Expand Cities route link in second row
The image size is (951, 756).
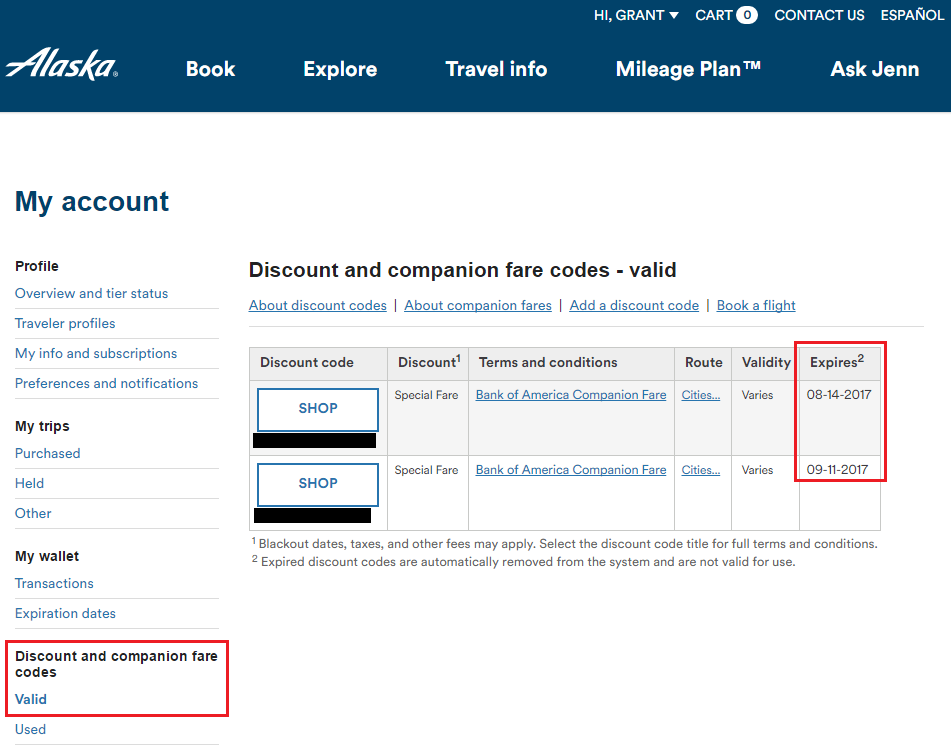pos(700,470)
